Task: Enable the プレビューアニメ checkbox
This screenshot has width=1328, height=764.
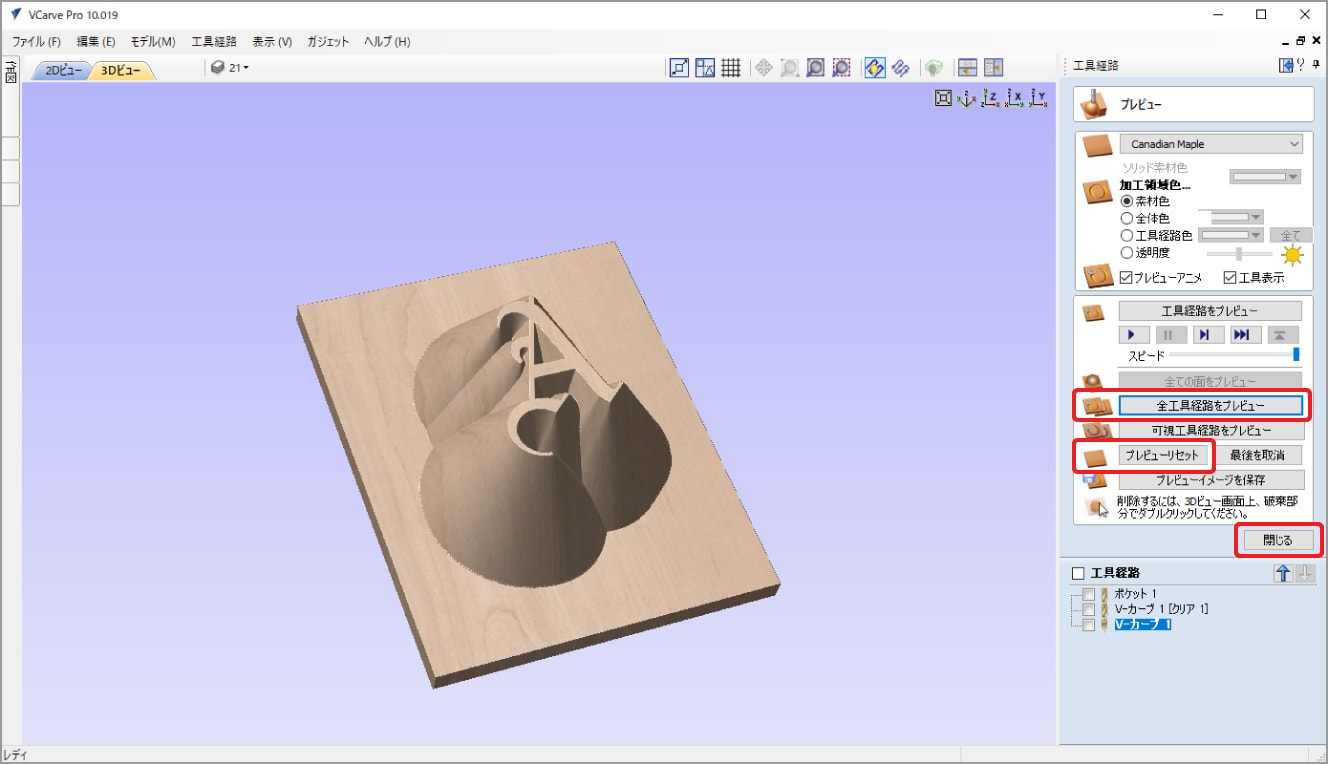Action: click(x=1127, y=278)
